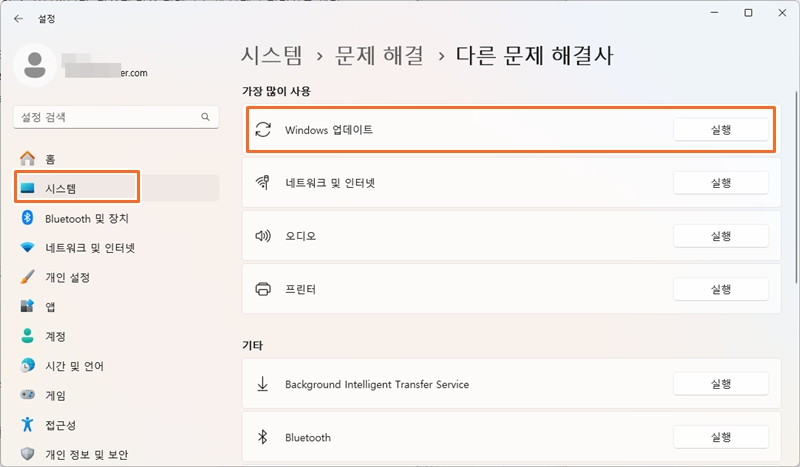Navigate to 문제 해결 breadcrumb
Screen dimensions: 800x467
[379, 55]
